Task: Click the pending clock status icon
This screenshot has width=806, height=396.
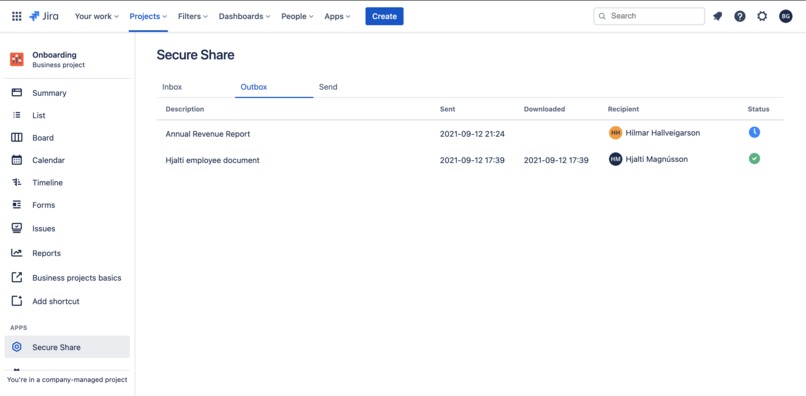Action: (754, 132)
